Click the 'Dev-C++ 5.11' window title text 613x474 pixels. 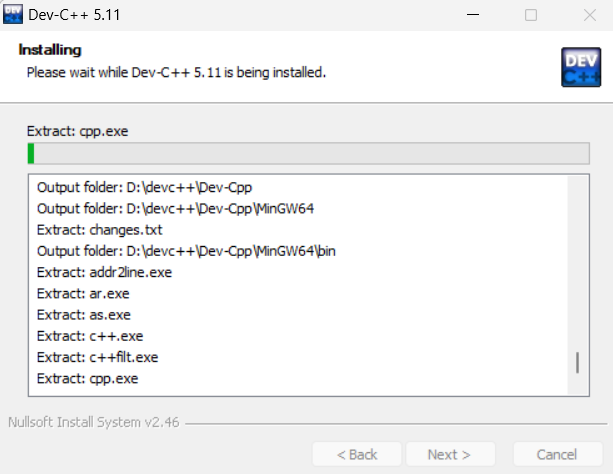(x=74, y=15)
